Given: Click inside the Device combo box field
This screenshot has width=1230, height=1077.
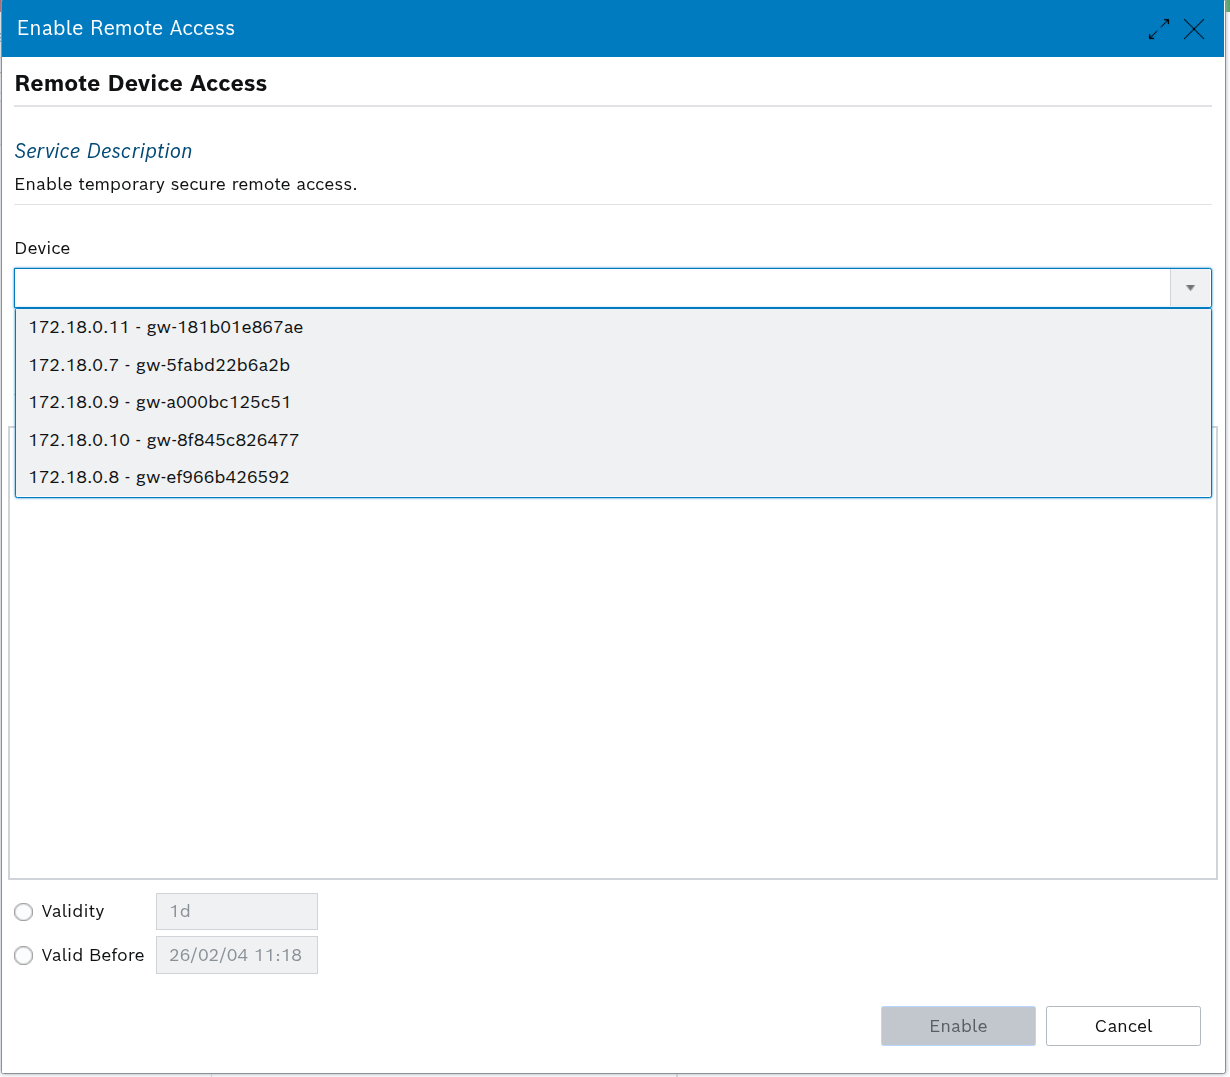Looking at the screenshot, I should (x=592, y=288).
